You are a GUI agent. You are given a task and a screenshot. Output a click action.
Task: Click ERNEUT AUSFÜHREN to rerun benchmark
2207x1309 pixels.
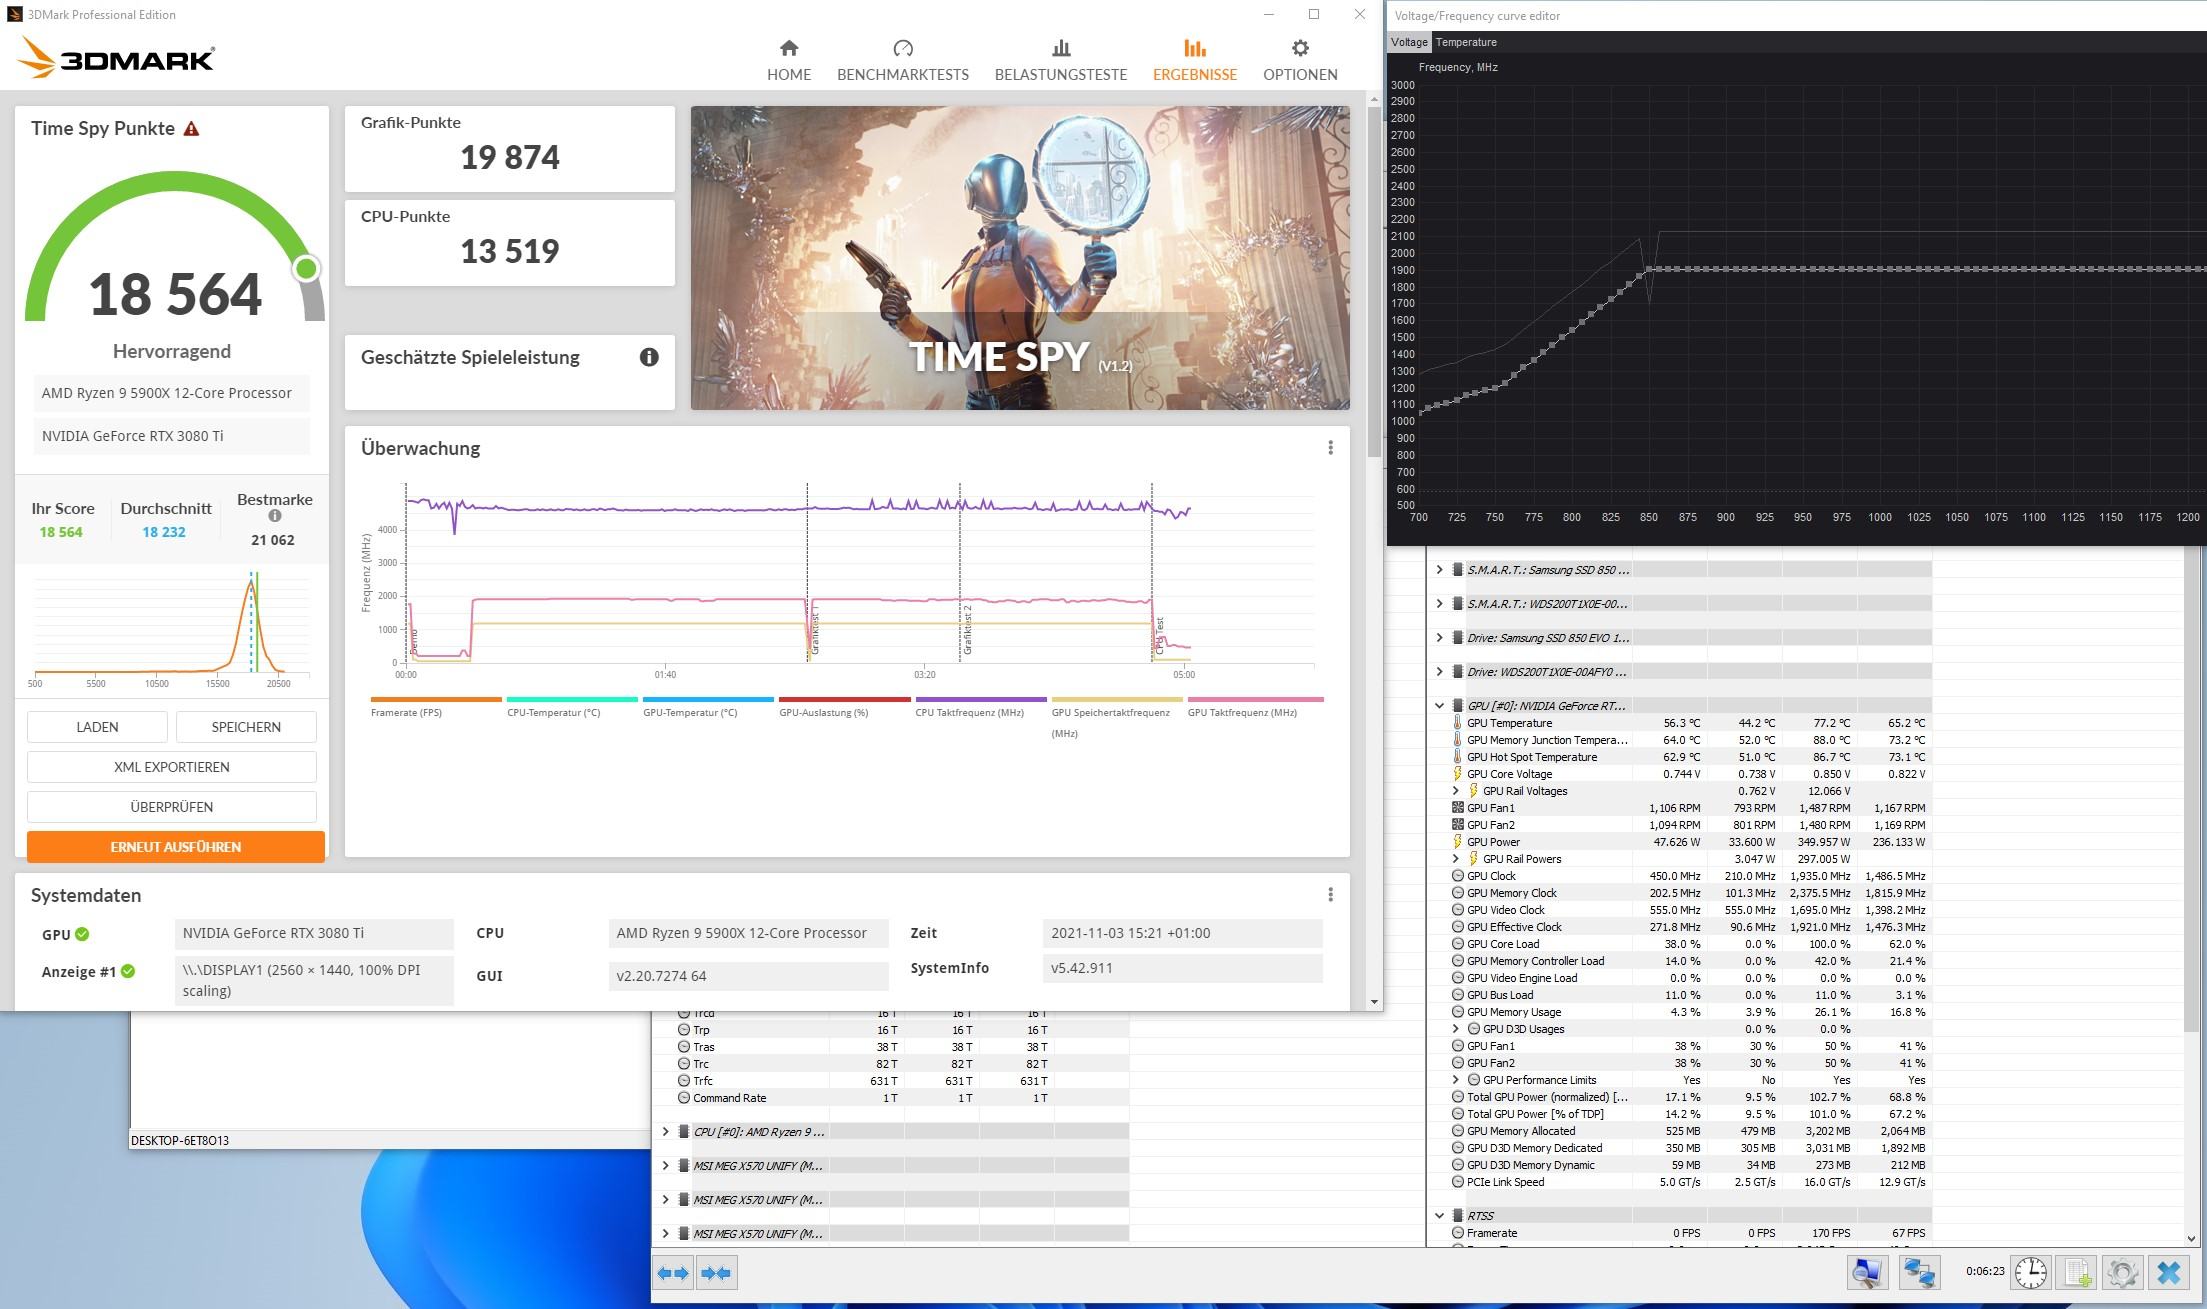175,846
